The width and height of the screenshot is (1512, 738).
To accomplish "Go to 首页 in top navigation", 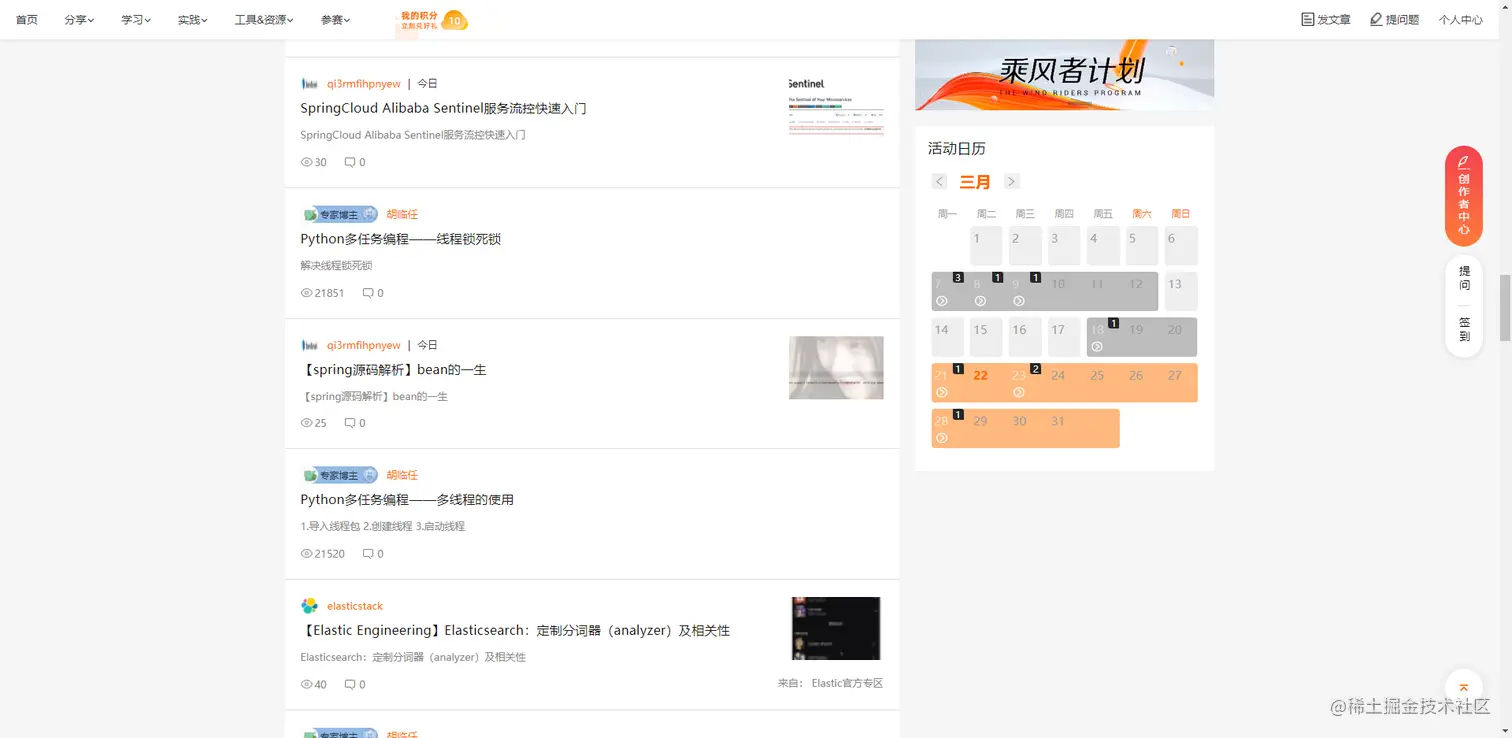I will click(27, 20).
